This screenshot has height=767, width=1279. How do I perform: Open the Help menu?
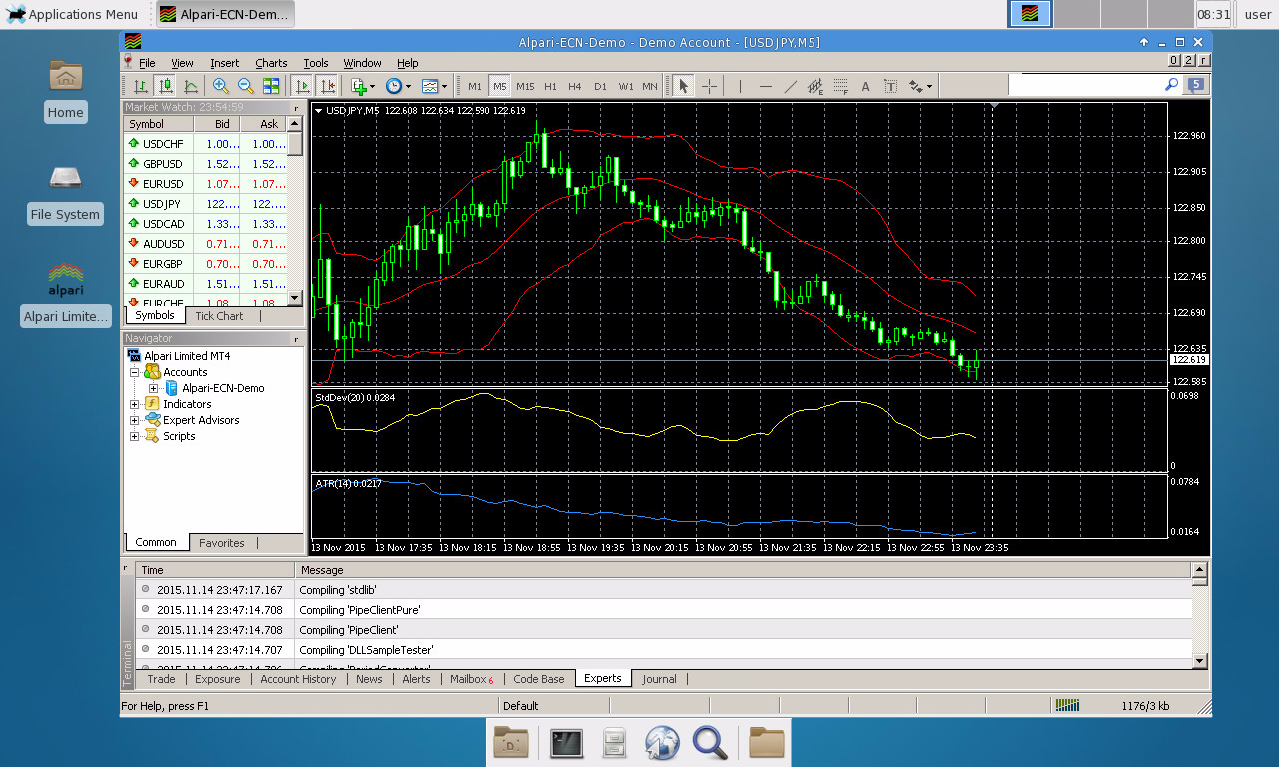[408, 63]
